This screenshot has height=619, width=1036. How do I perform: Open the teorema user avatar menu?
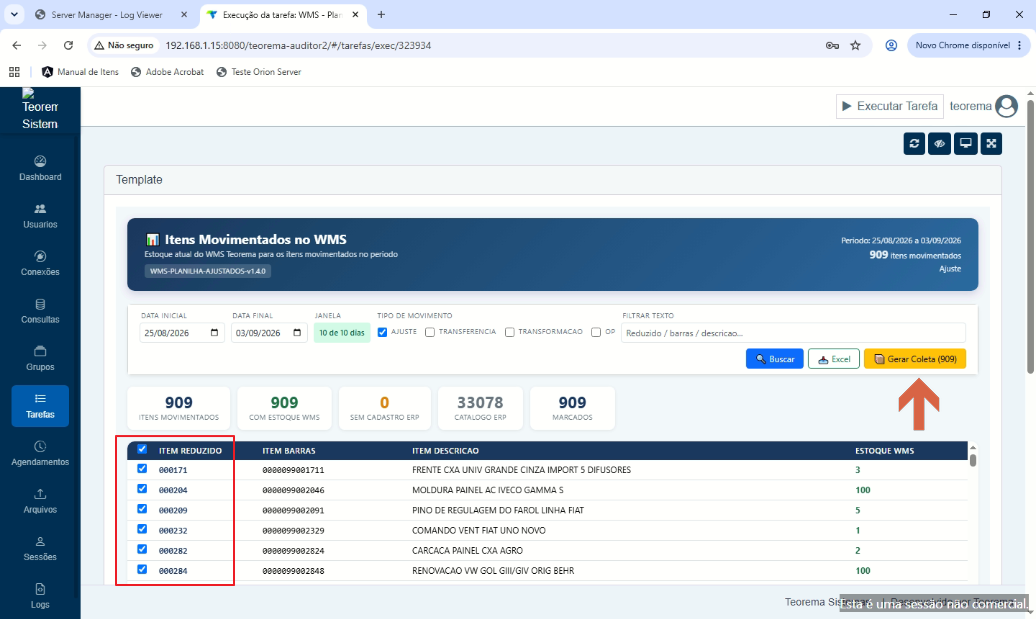coord(1006,106)
